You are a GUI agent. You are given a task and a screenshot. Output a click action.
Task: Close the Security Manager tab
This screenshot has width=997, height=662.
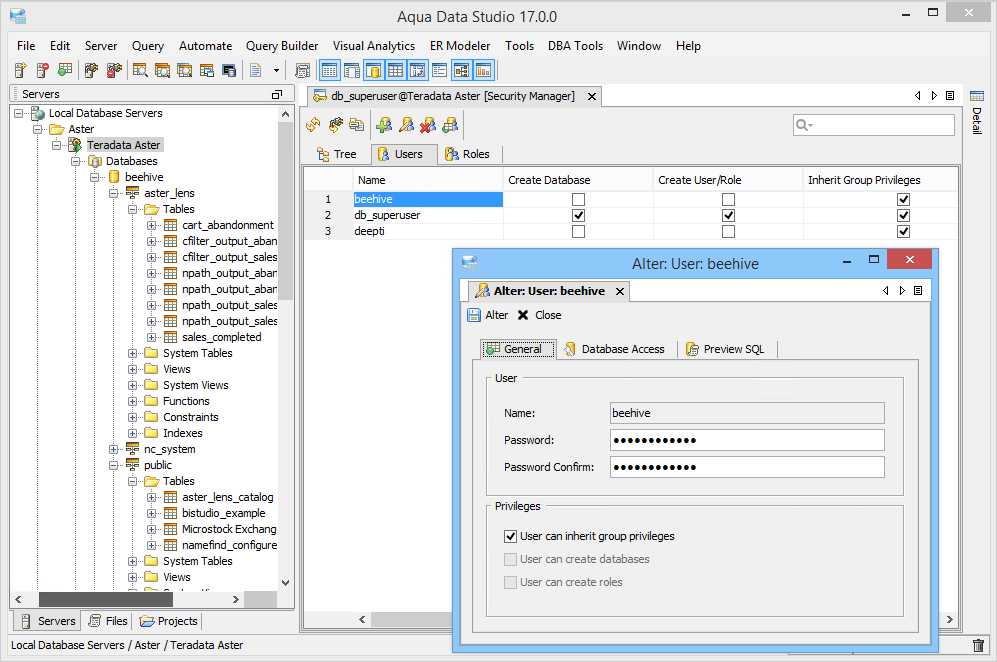pos(592,97)
